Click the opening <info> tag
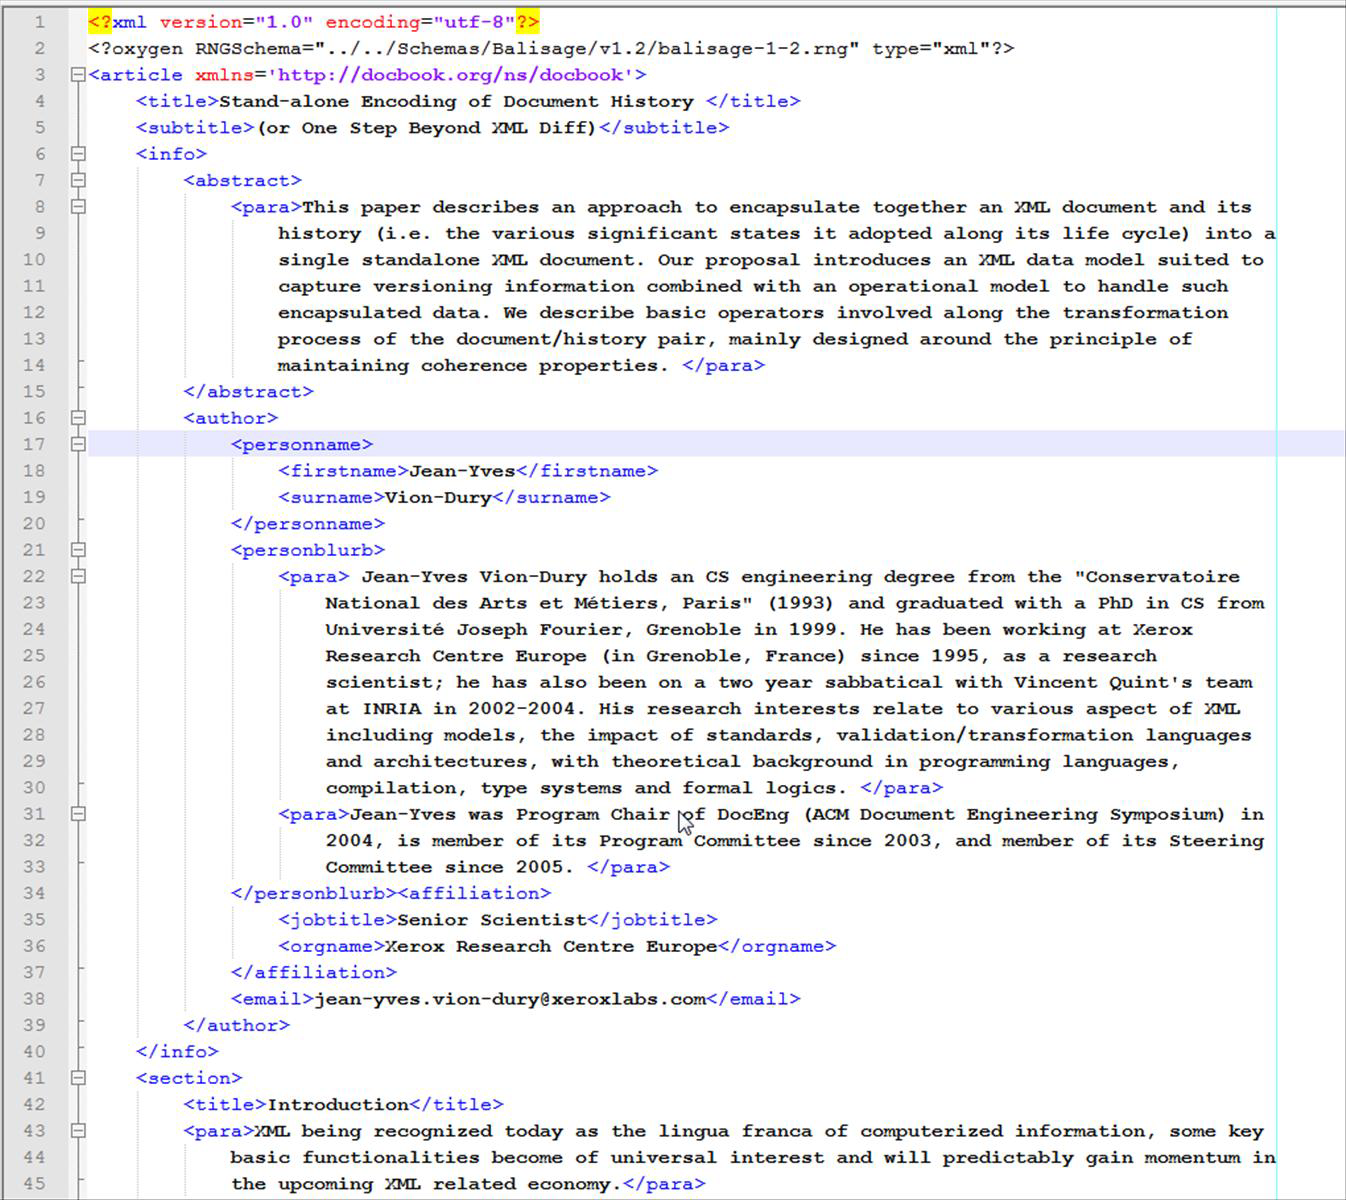The height and width of the screenshot is (1200, 1346). coord(171,154)
